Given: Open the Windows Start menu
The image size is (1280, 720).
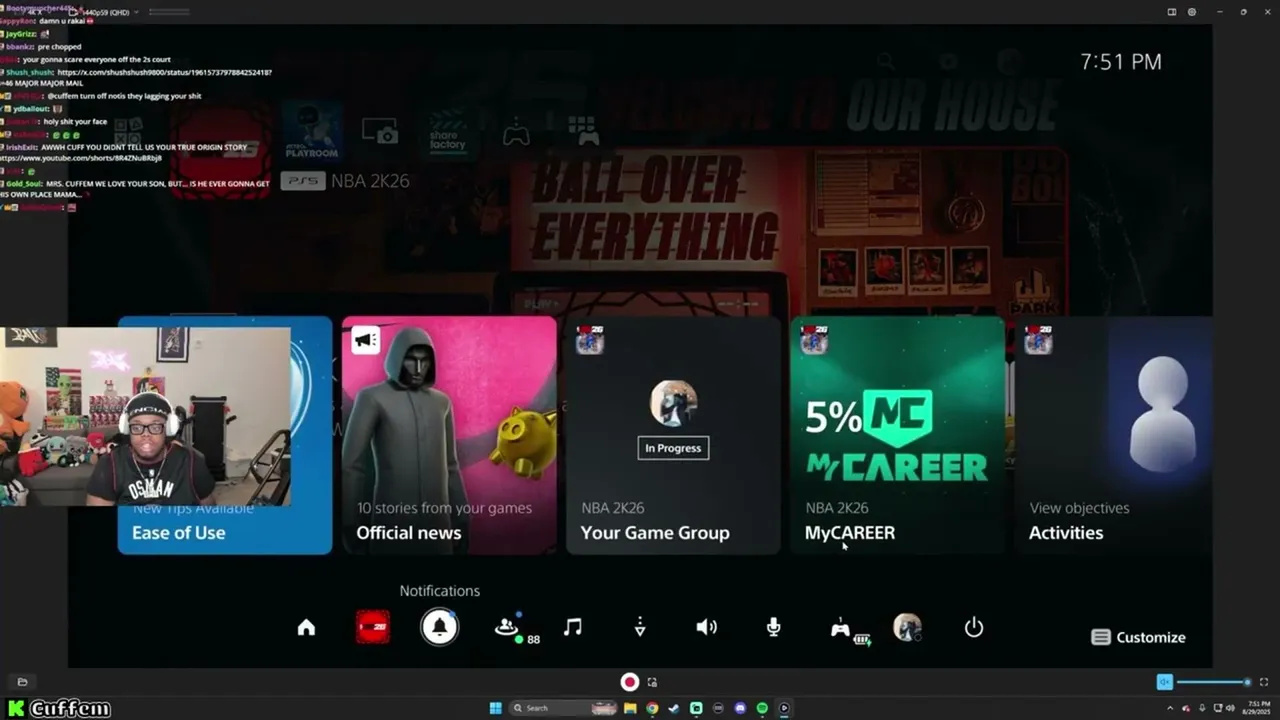Looking at the screenshot, I should tap(495, 708).
